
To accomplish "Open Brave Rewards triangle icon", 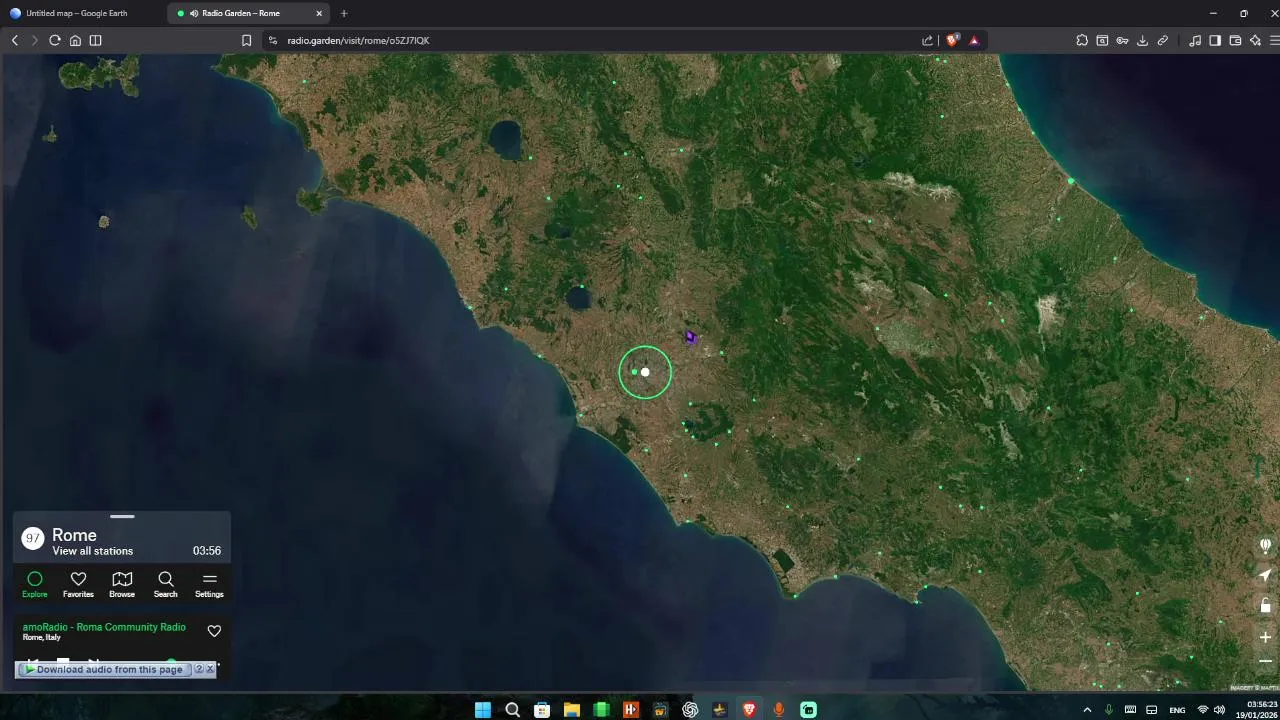I will click(x=974, y=40).
